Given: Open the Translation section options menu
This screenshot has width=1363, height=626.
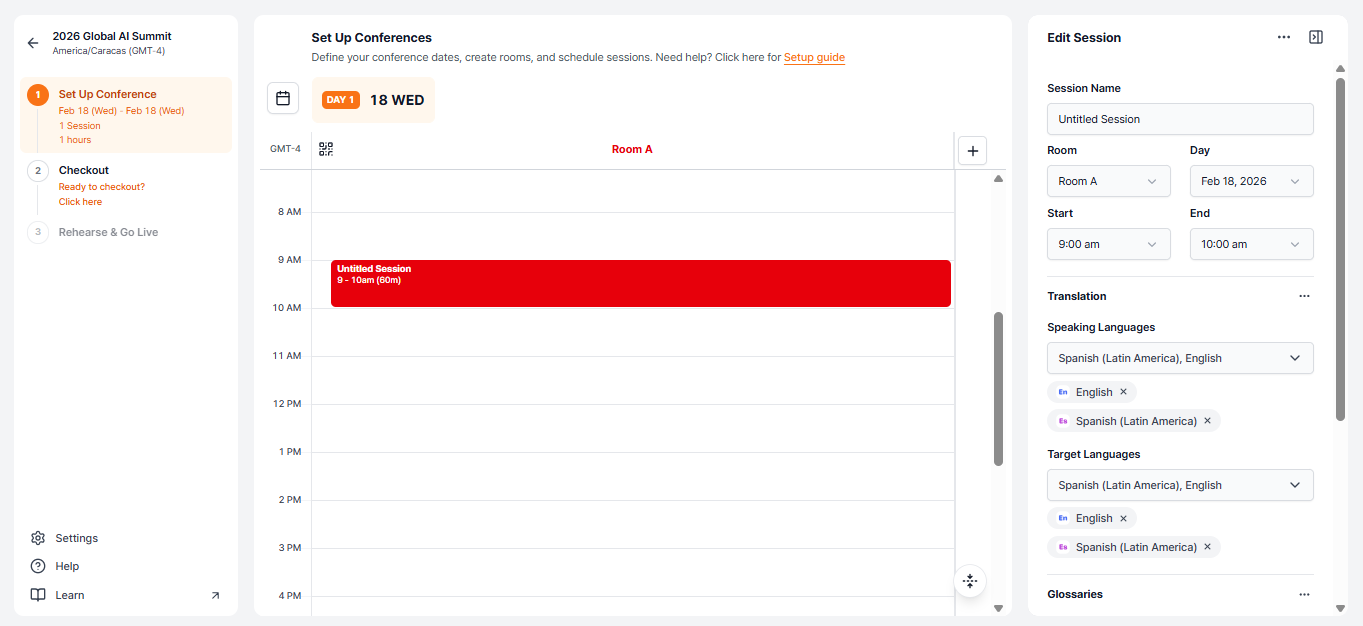Looking at the screenshot, I should pyautogui.click(x=1304, y=296).
